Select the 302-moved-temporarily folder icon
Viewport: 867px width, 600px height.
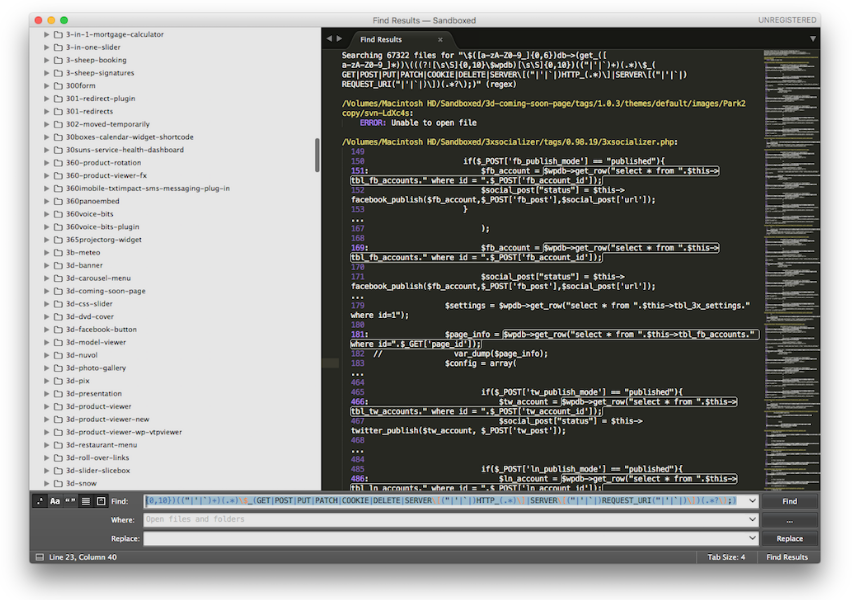coord(58,124)
